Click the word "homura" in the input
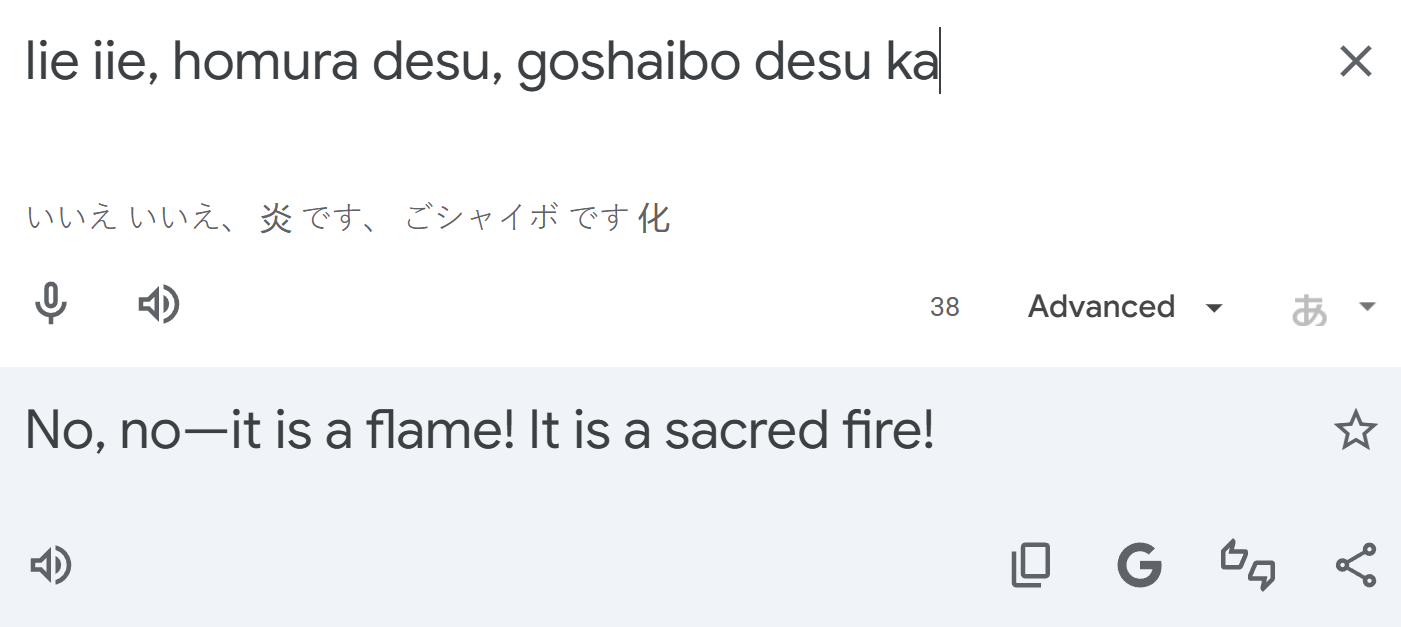Viewport: 1401px width, 627px height. 264,62
